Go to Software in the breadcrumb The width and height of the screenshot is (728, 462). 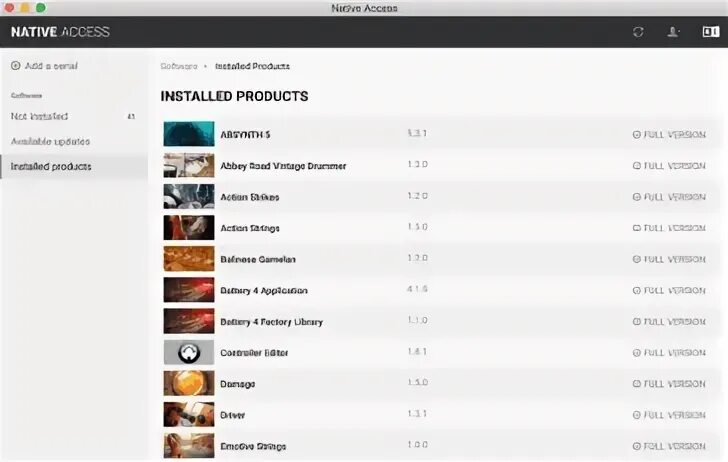point(179,66)
